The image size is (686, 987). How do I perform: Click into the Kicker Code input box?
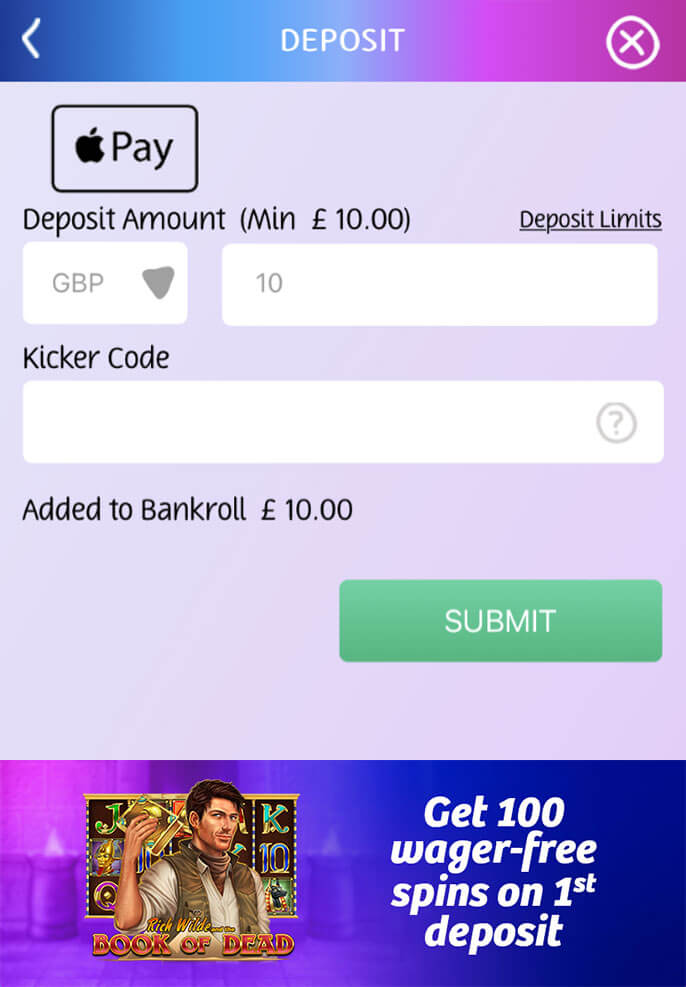pos(343,422)
